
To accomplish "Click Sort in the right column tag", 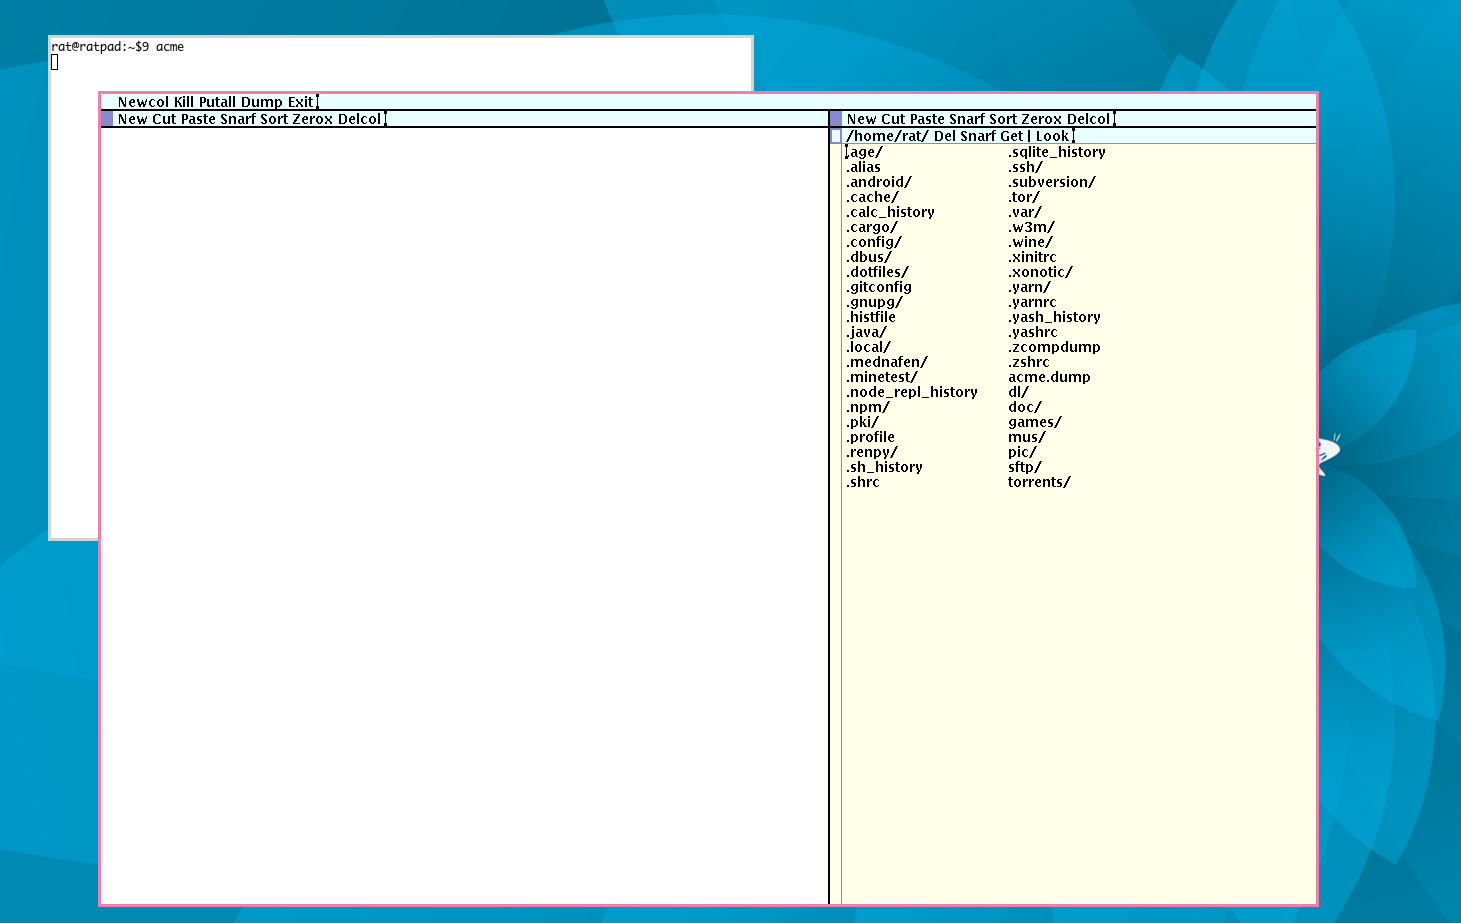I will pyautogui.click(x=1003, y=119).
